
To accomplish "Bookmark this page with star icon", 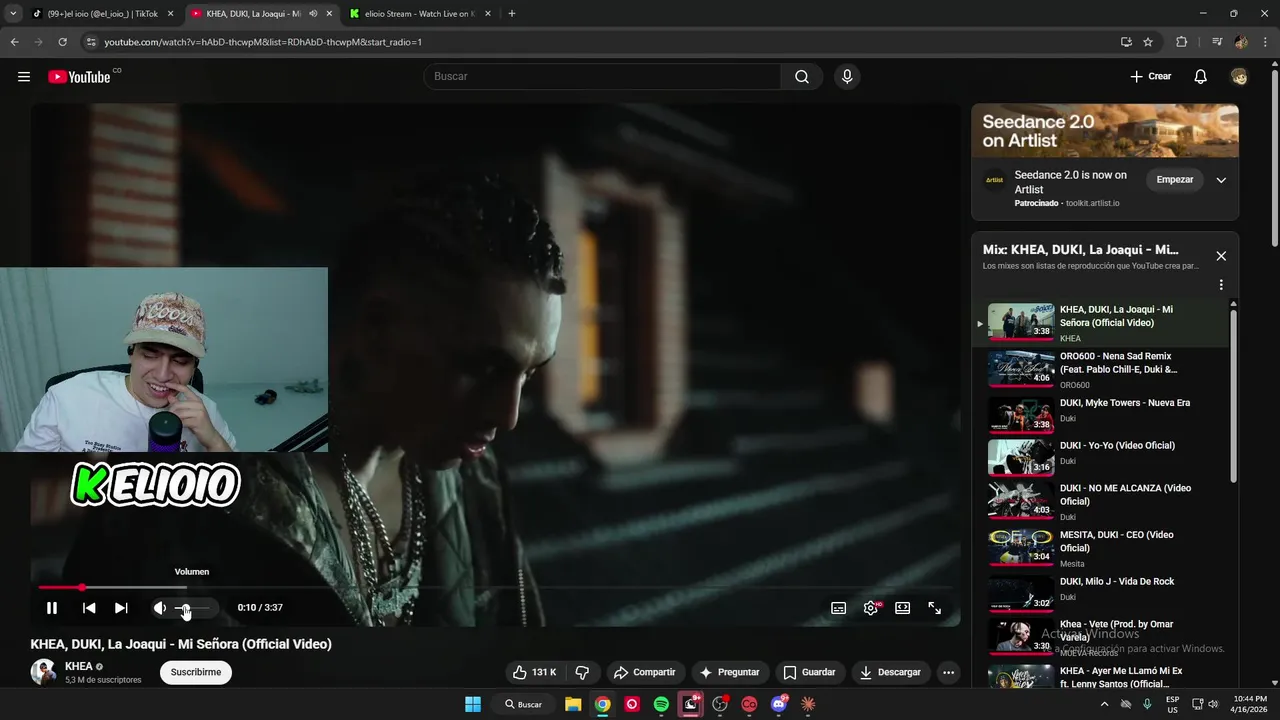I will point(1148,42).
